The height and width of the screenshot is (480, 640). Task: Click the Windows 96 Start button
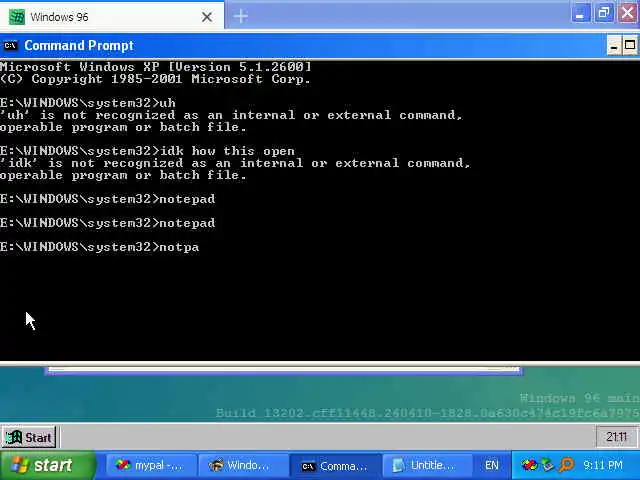[x=29, y=437]
